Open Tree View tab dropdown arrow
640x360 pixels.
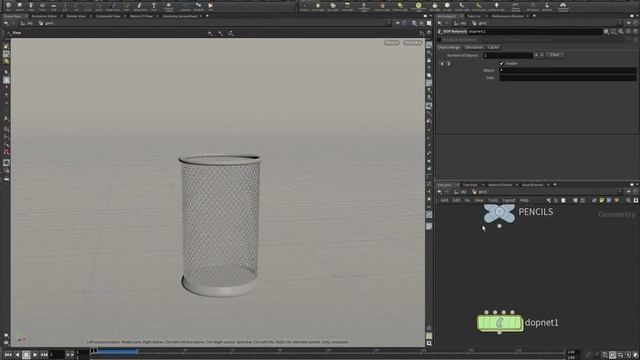click(x=483, y=185)
